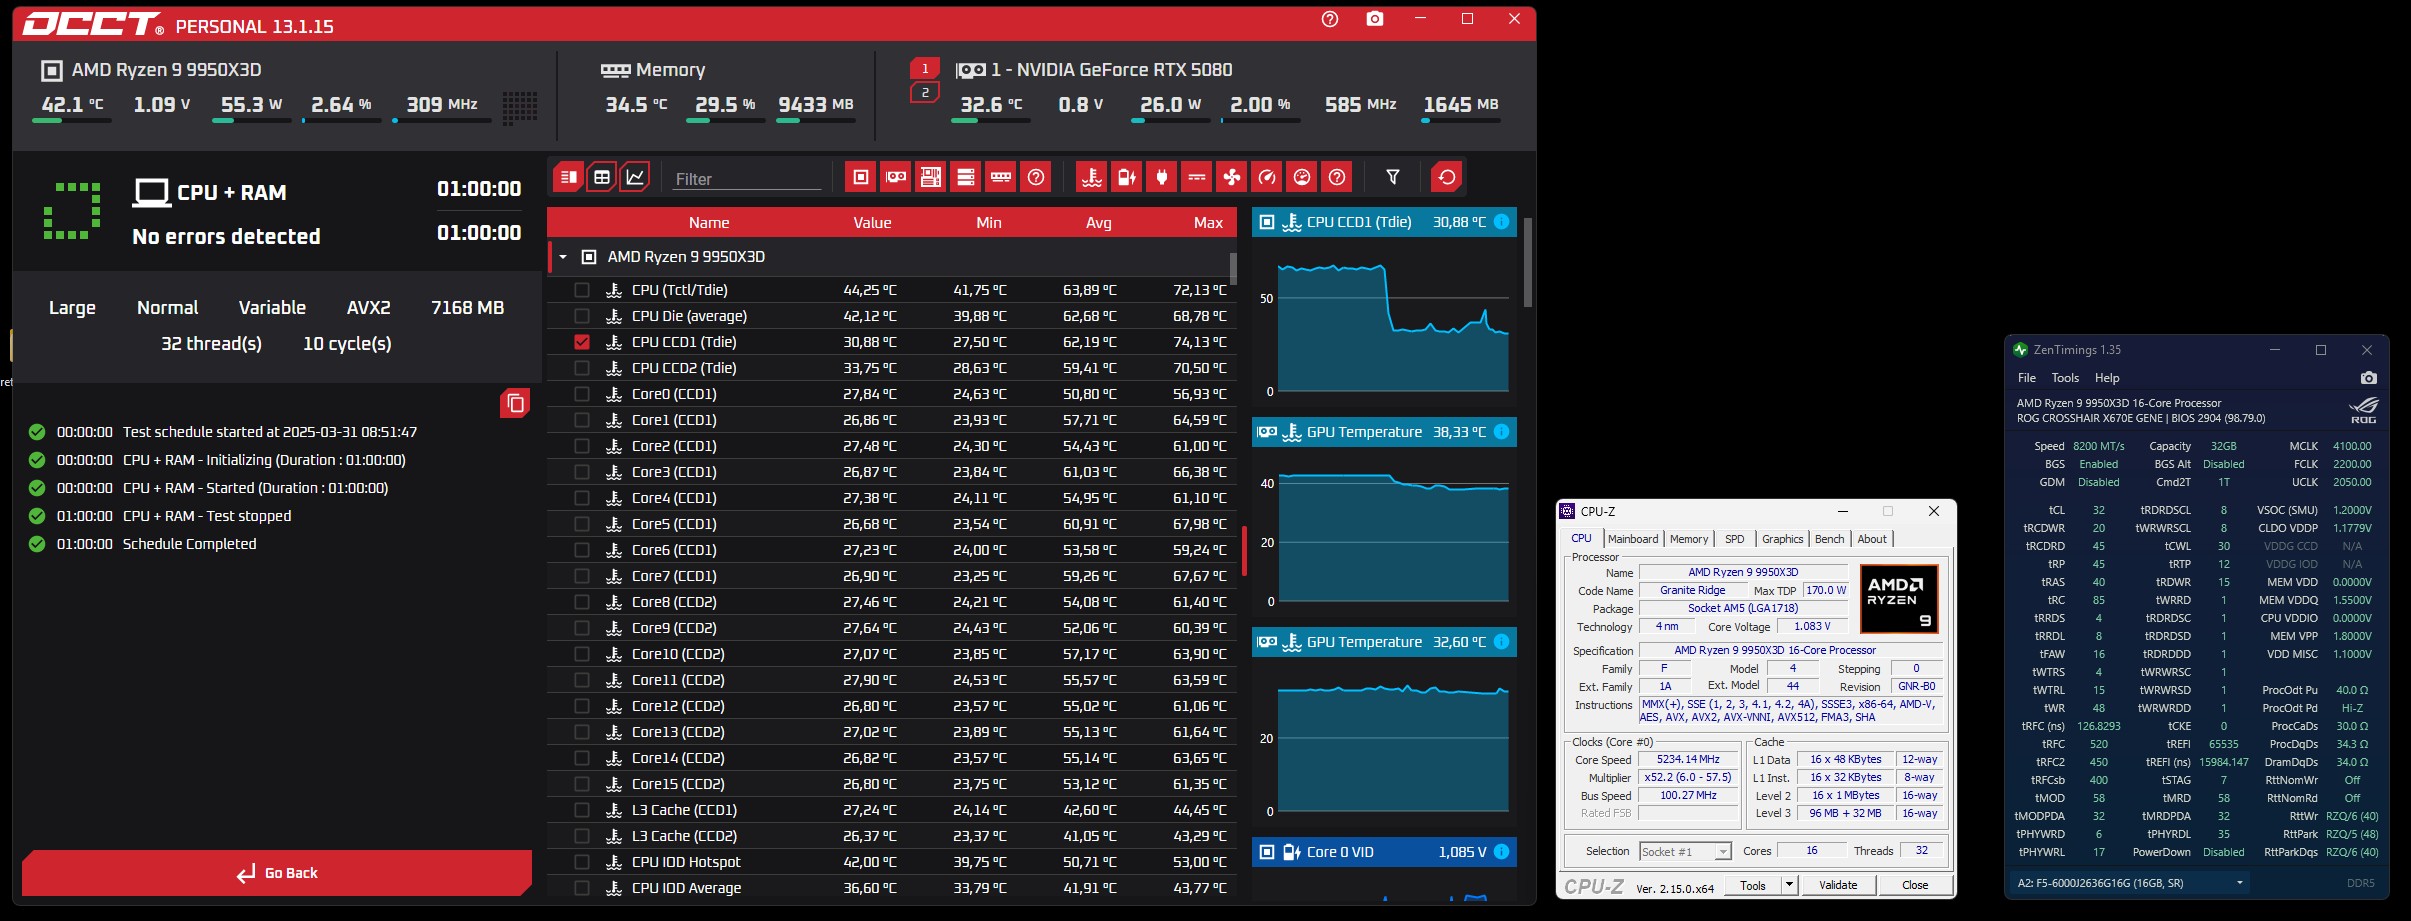This screenshot has width=2411, height=921.
Task: Sort sensor table by Avg column
Action: [x=1098, y=223]
